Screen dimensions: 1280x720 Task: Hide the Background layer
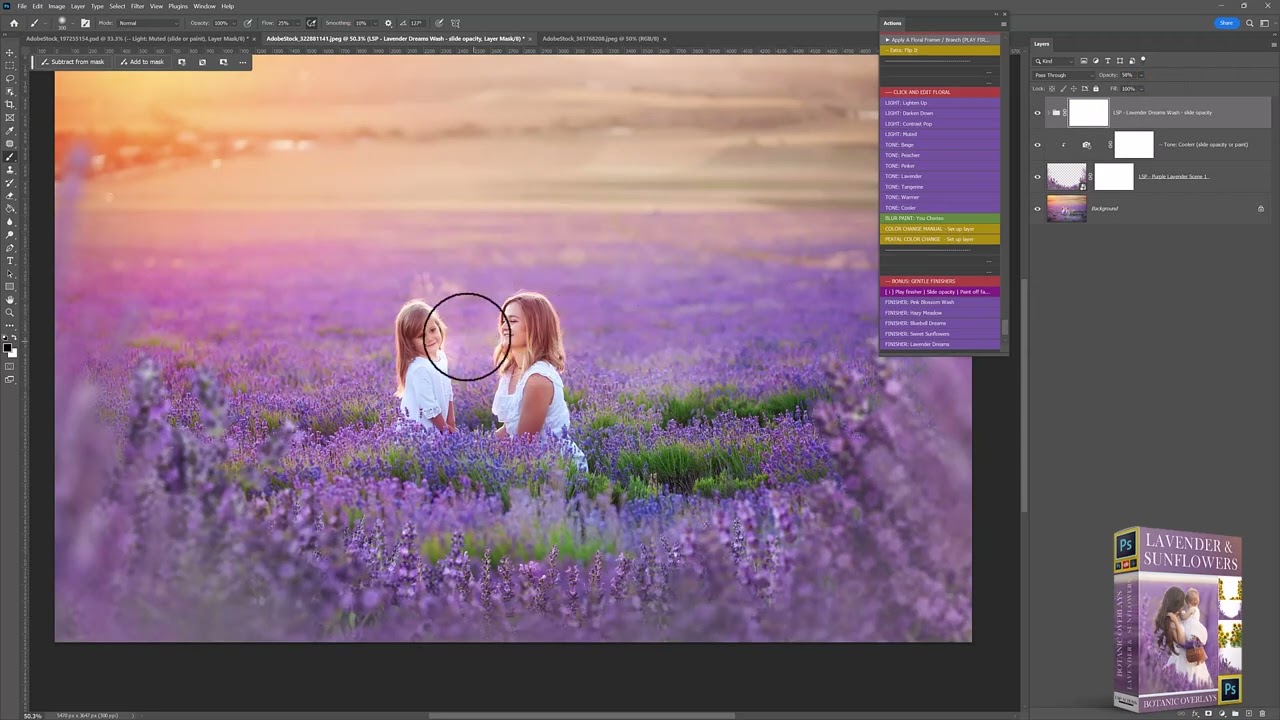1037,209
